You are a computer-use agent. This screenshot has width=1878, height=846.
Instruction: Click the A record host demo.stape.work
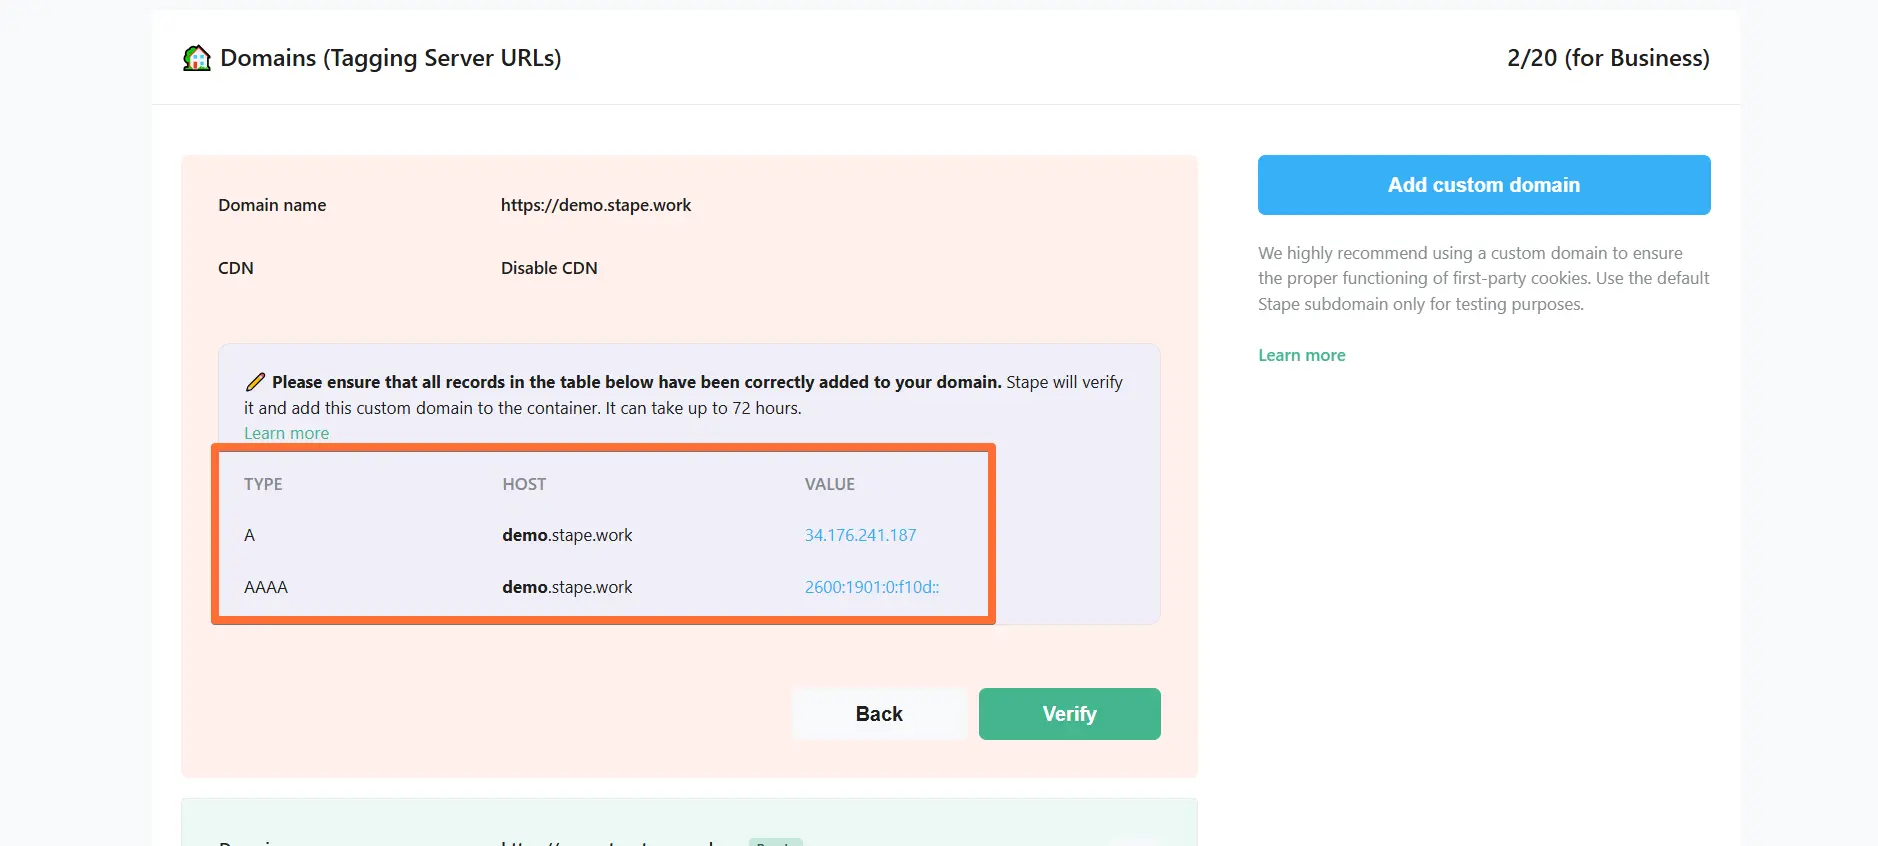(567, 535)
